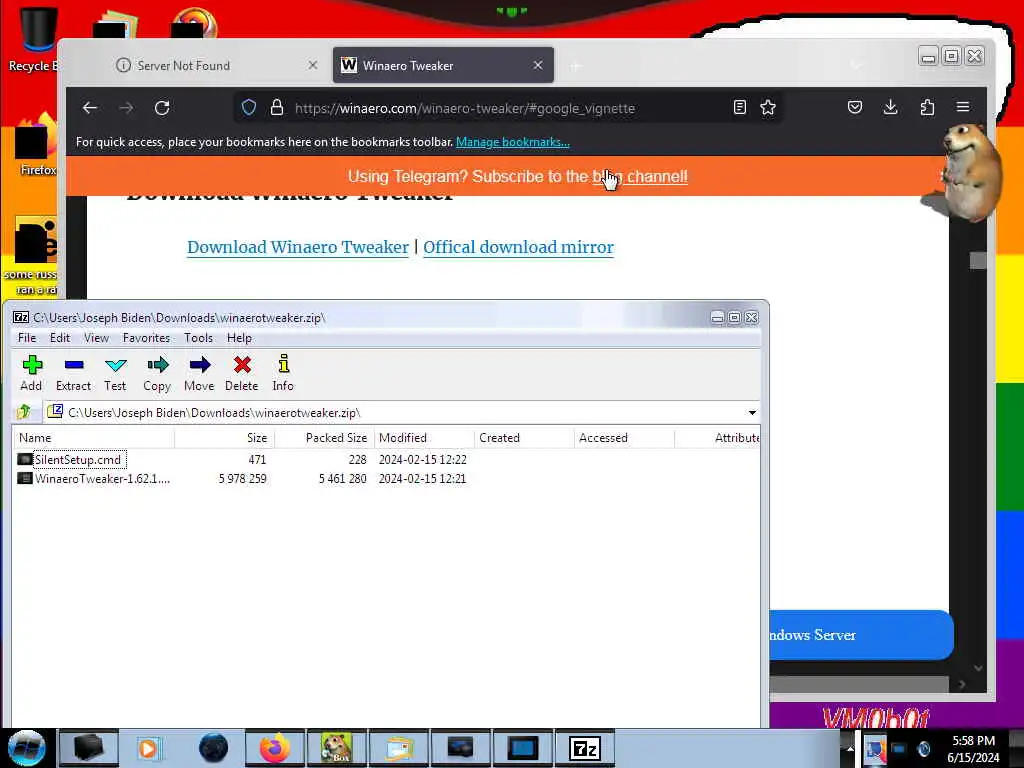The width and height of the screenshot is (1024, 768).
Task: Open the File menu in 7-Zip
Action: [x=27, y=338]
